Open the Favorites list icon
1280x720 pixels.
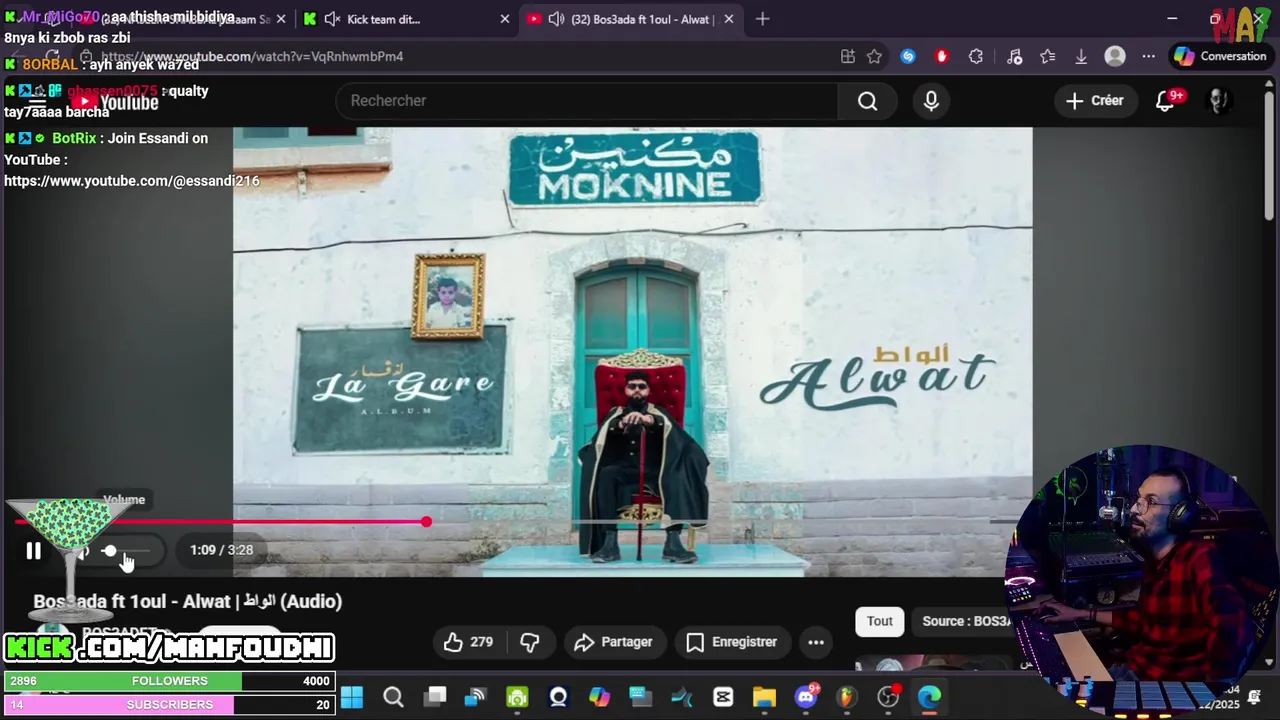1047,57
